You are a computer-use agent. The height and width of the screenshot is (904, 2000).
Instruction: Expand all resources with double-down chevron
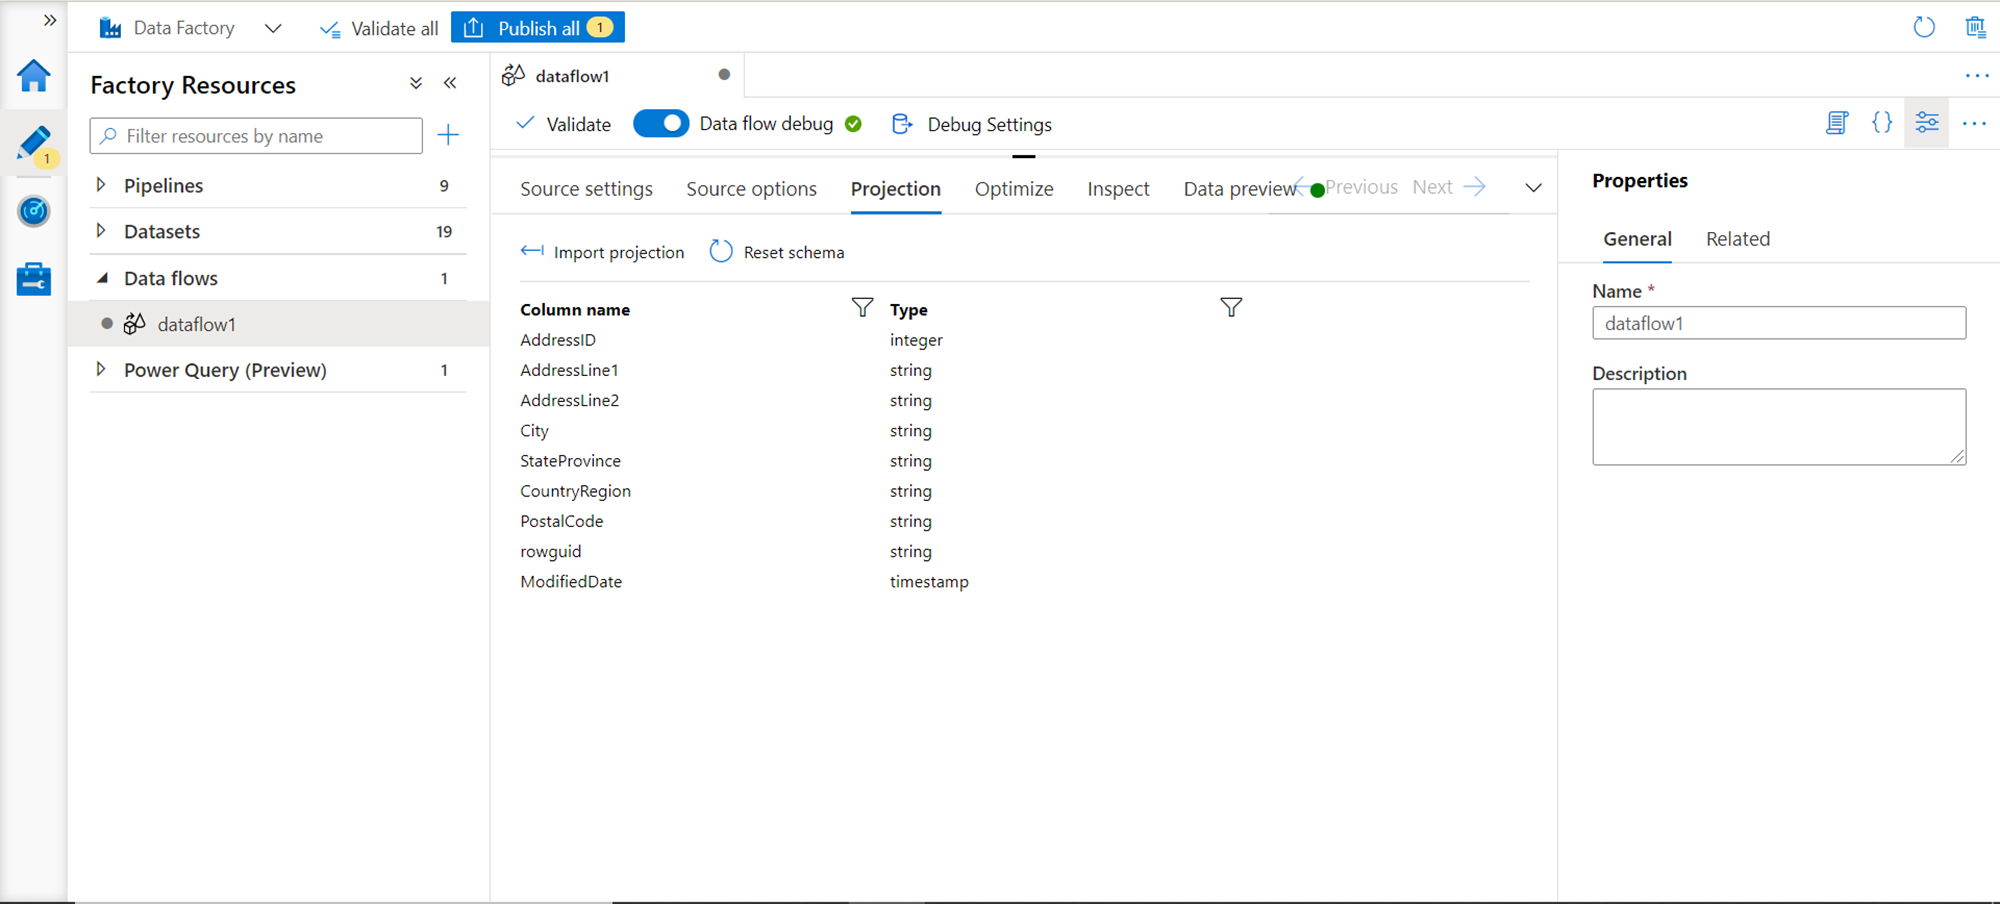(x=416, y=84)
